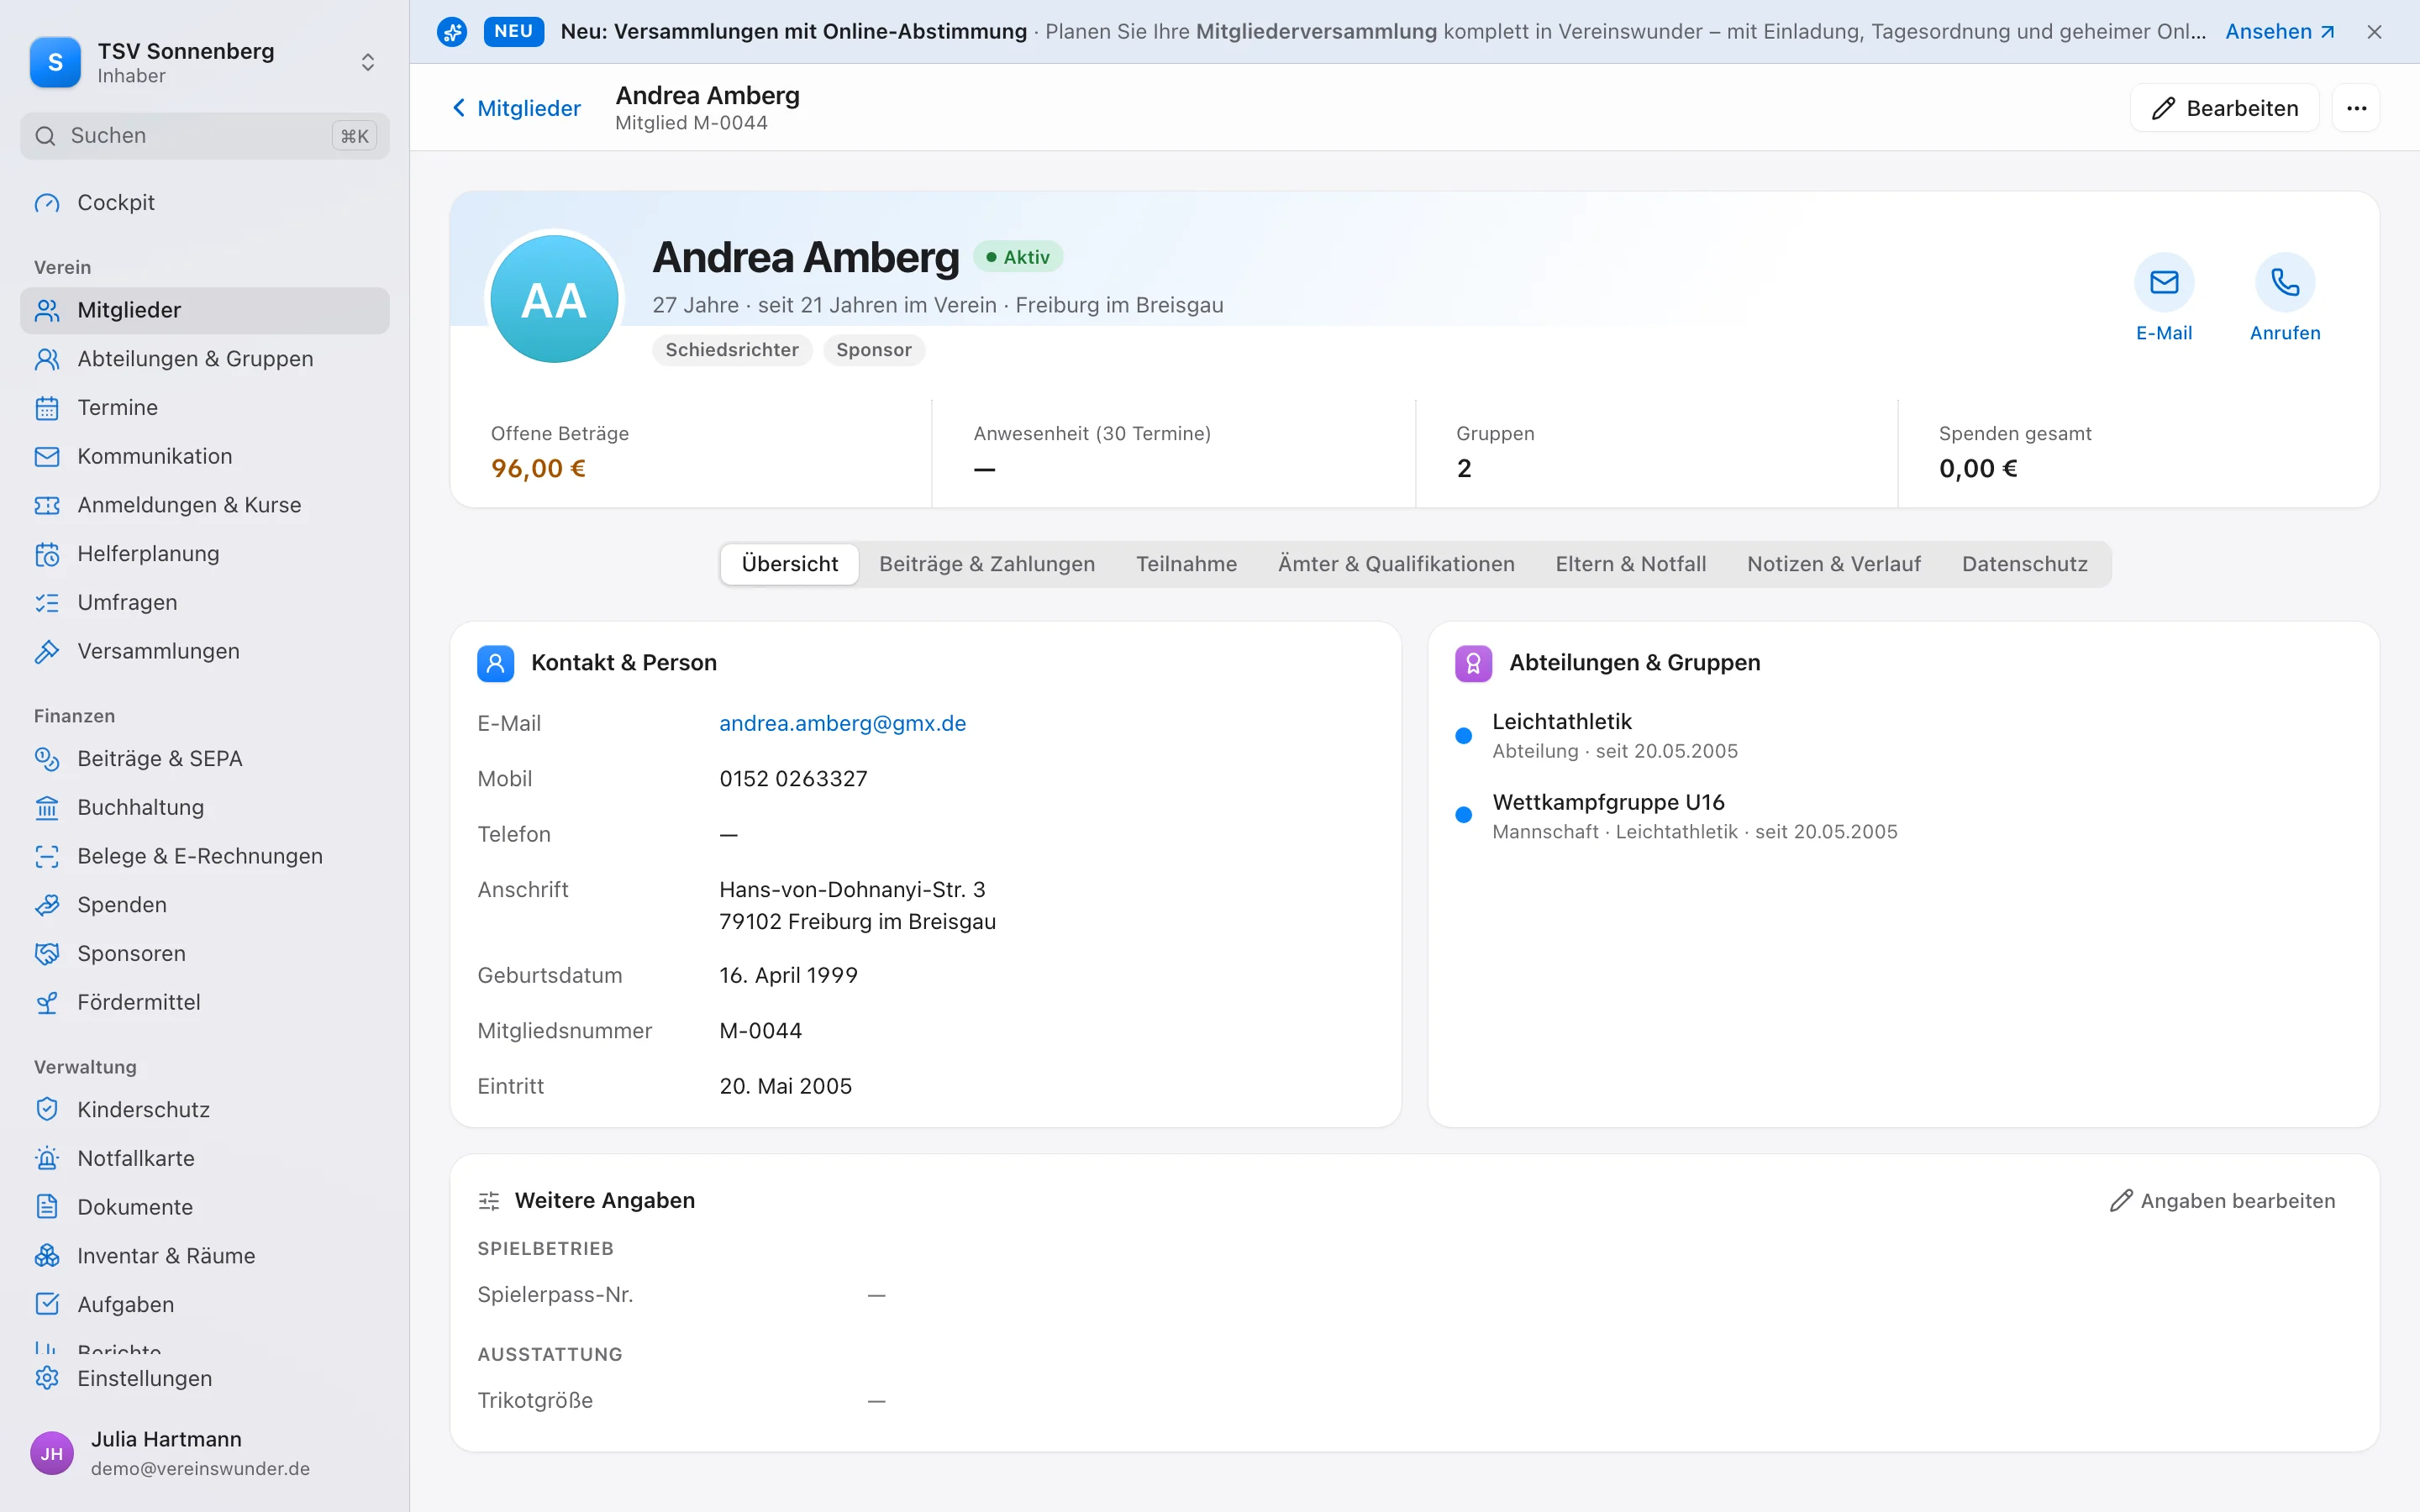Click Julia Hartmann user profile
Image resolution: width=2420 pixels, height=1512 pixels.
205,1453
